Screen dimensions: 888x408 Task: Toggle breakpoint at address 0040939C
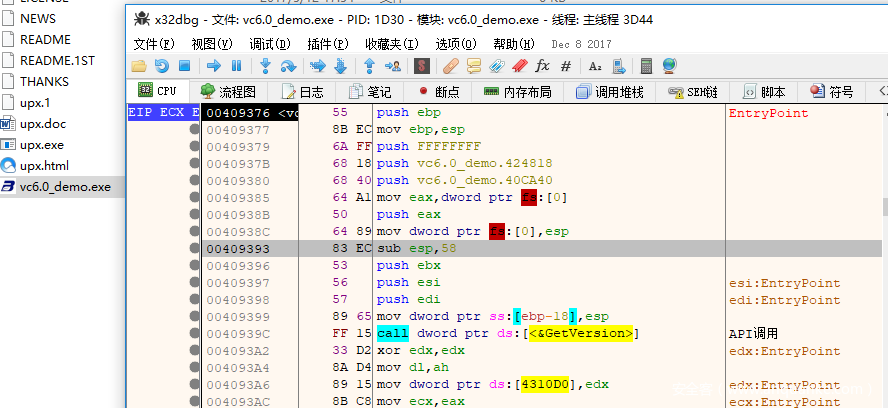(x=195, y=334)
